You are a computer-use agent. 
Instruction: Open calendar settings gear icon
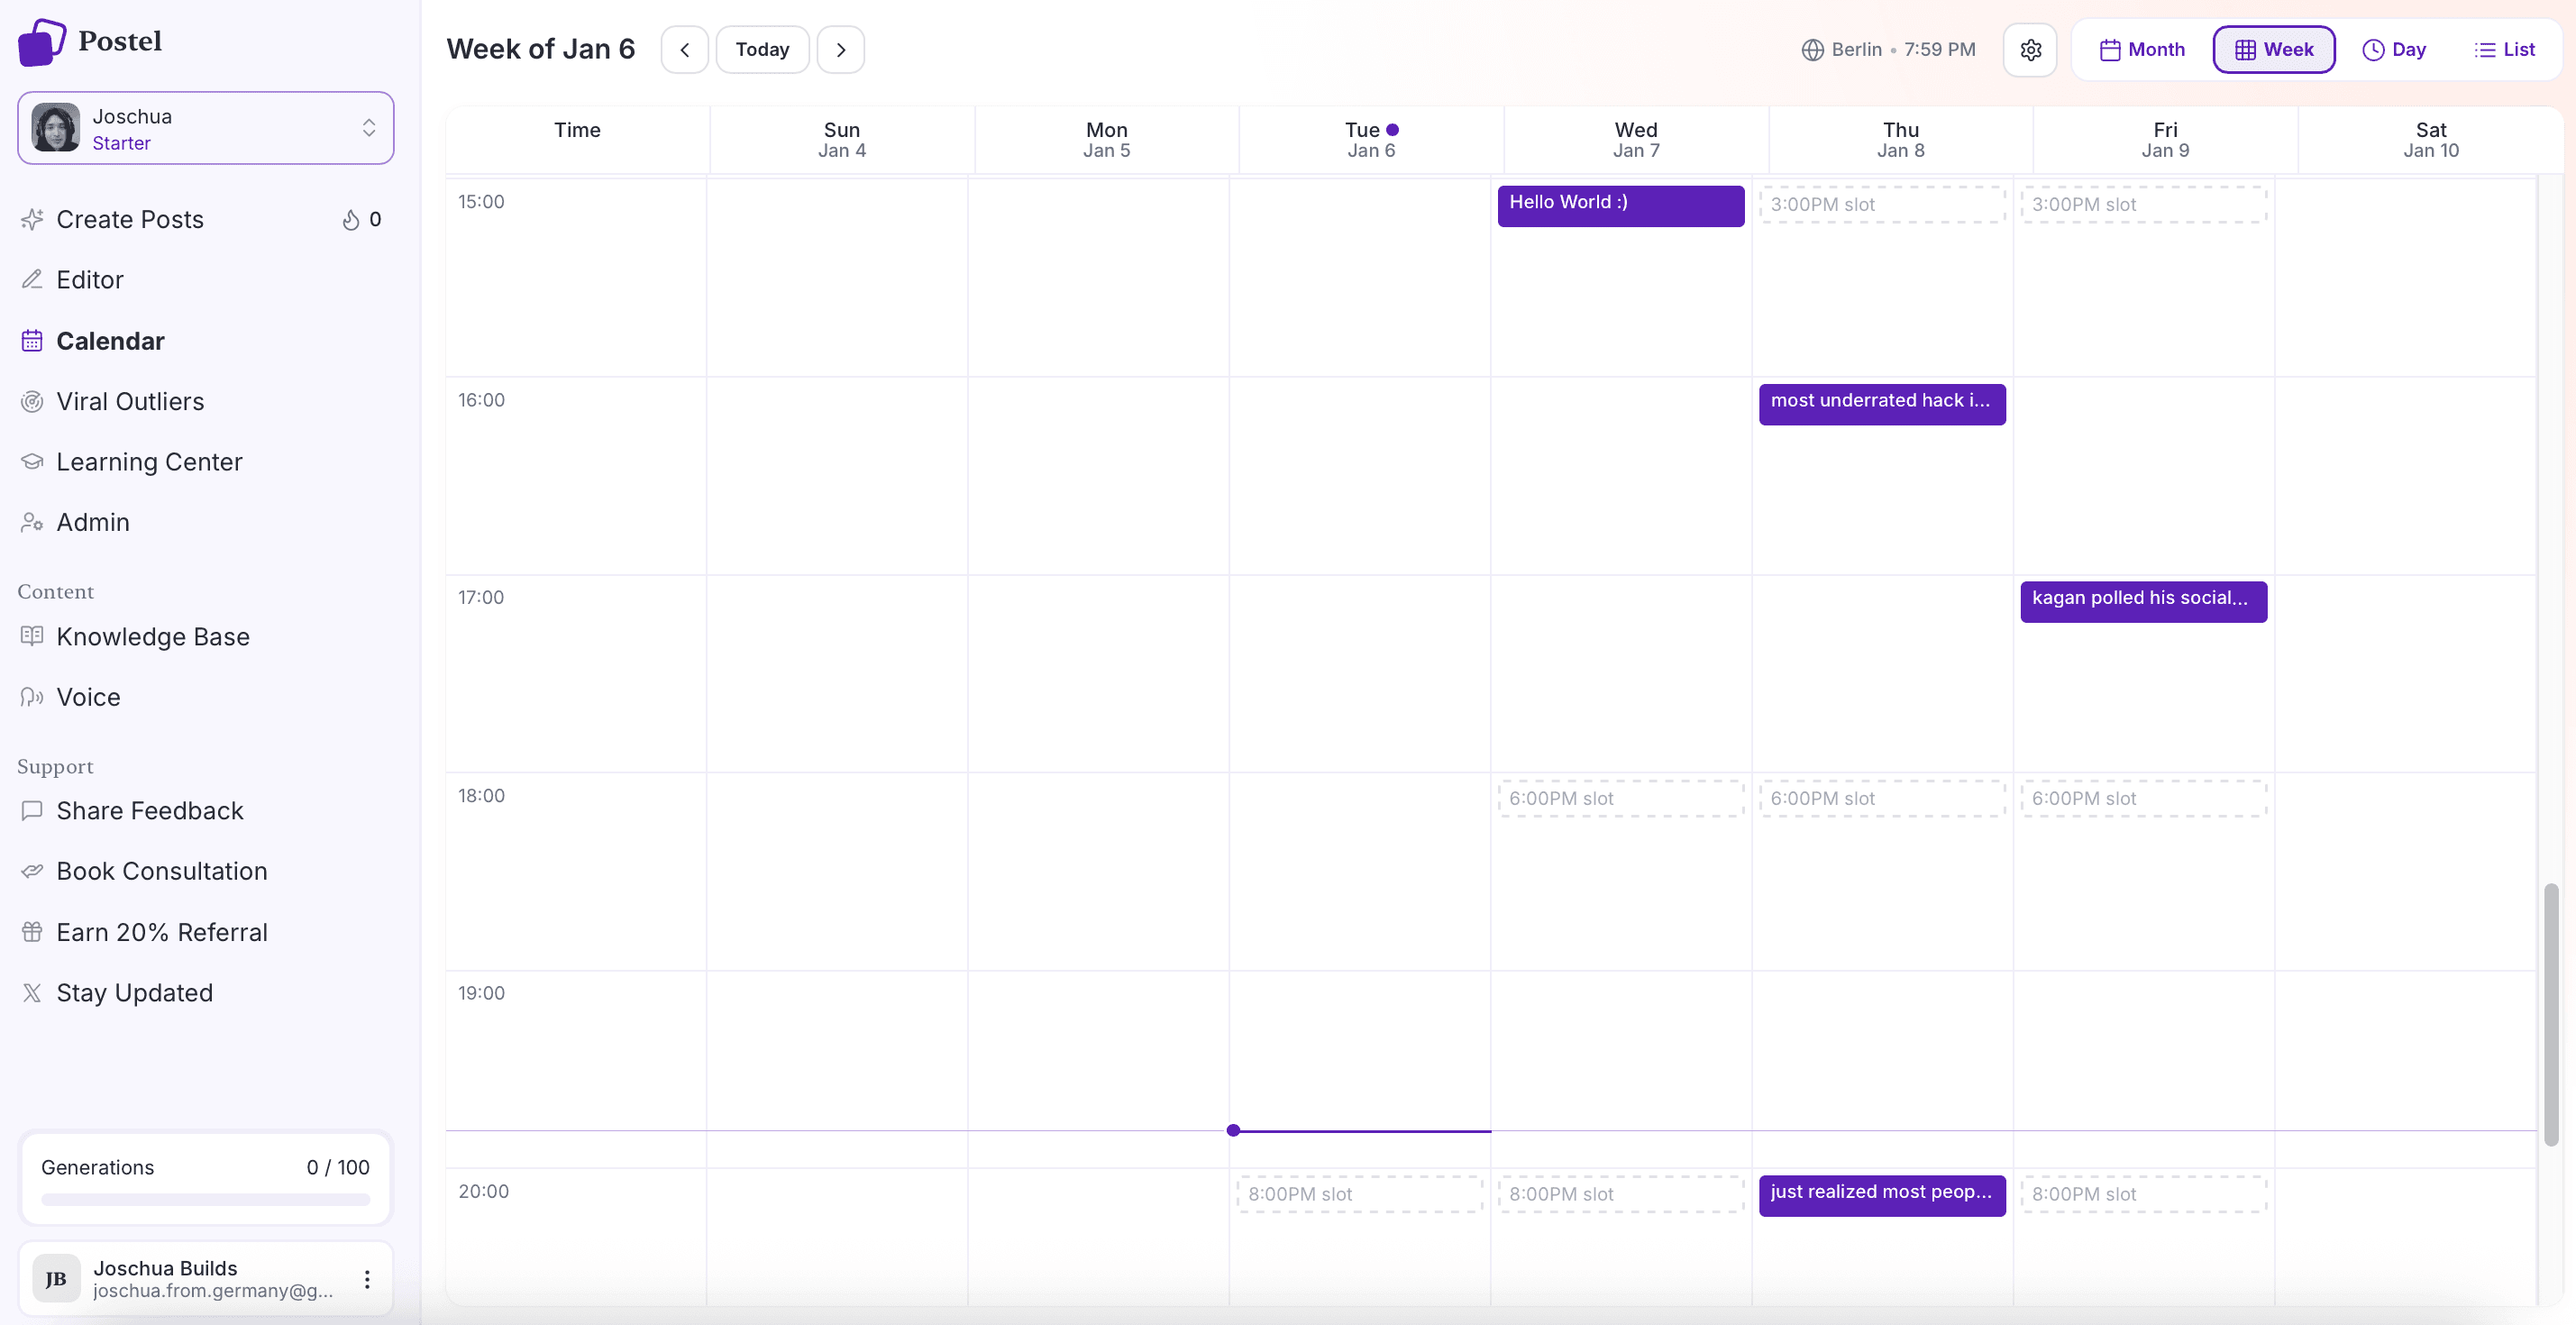click(x=2029, y=50)
